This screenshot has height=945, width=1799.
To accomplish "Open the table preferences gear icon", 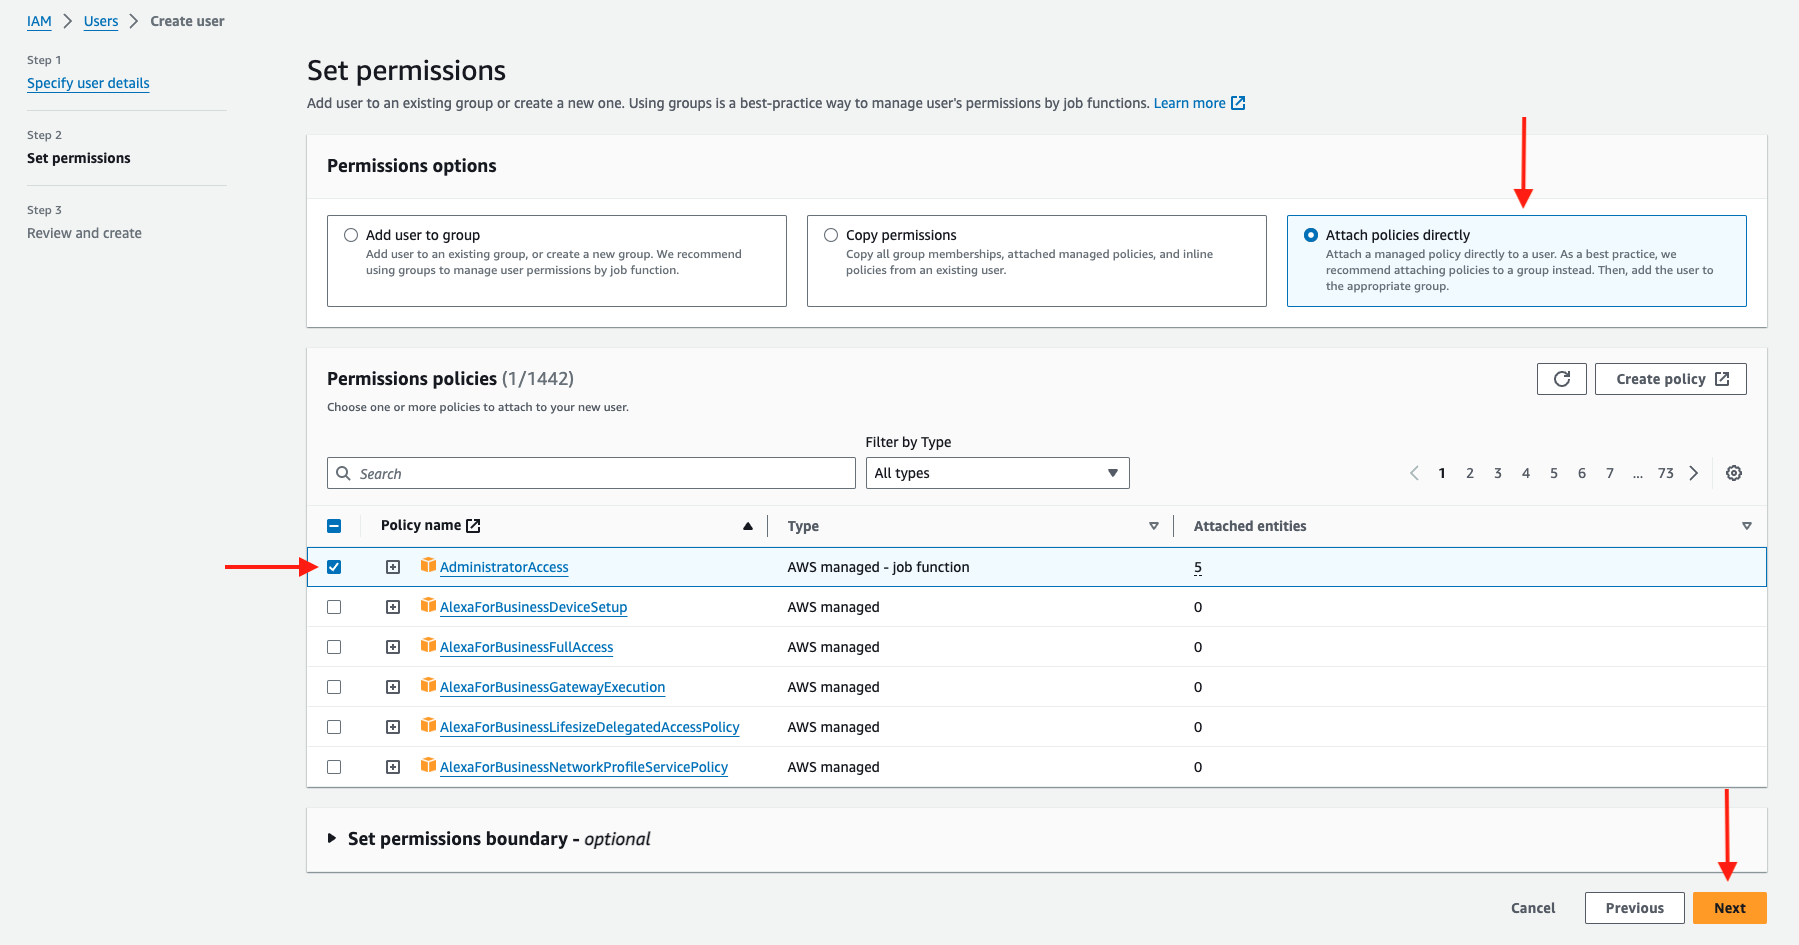I will pos(1734,472).
